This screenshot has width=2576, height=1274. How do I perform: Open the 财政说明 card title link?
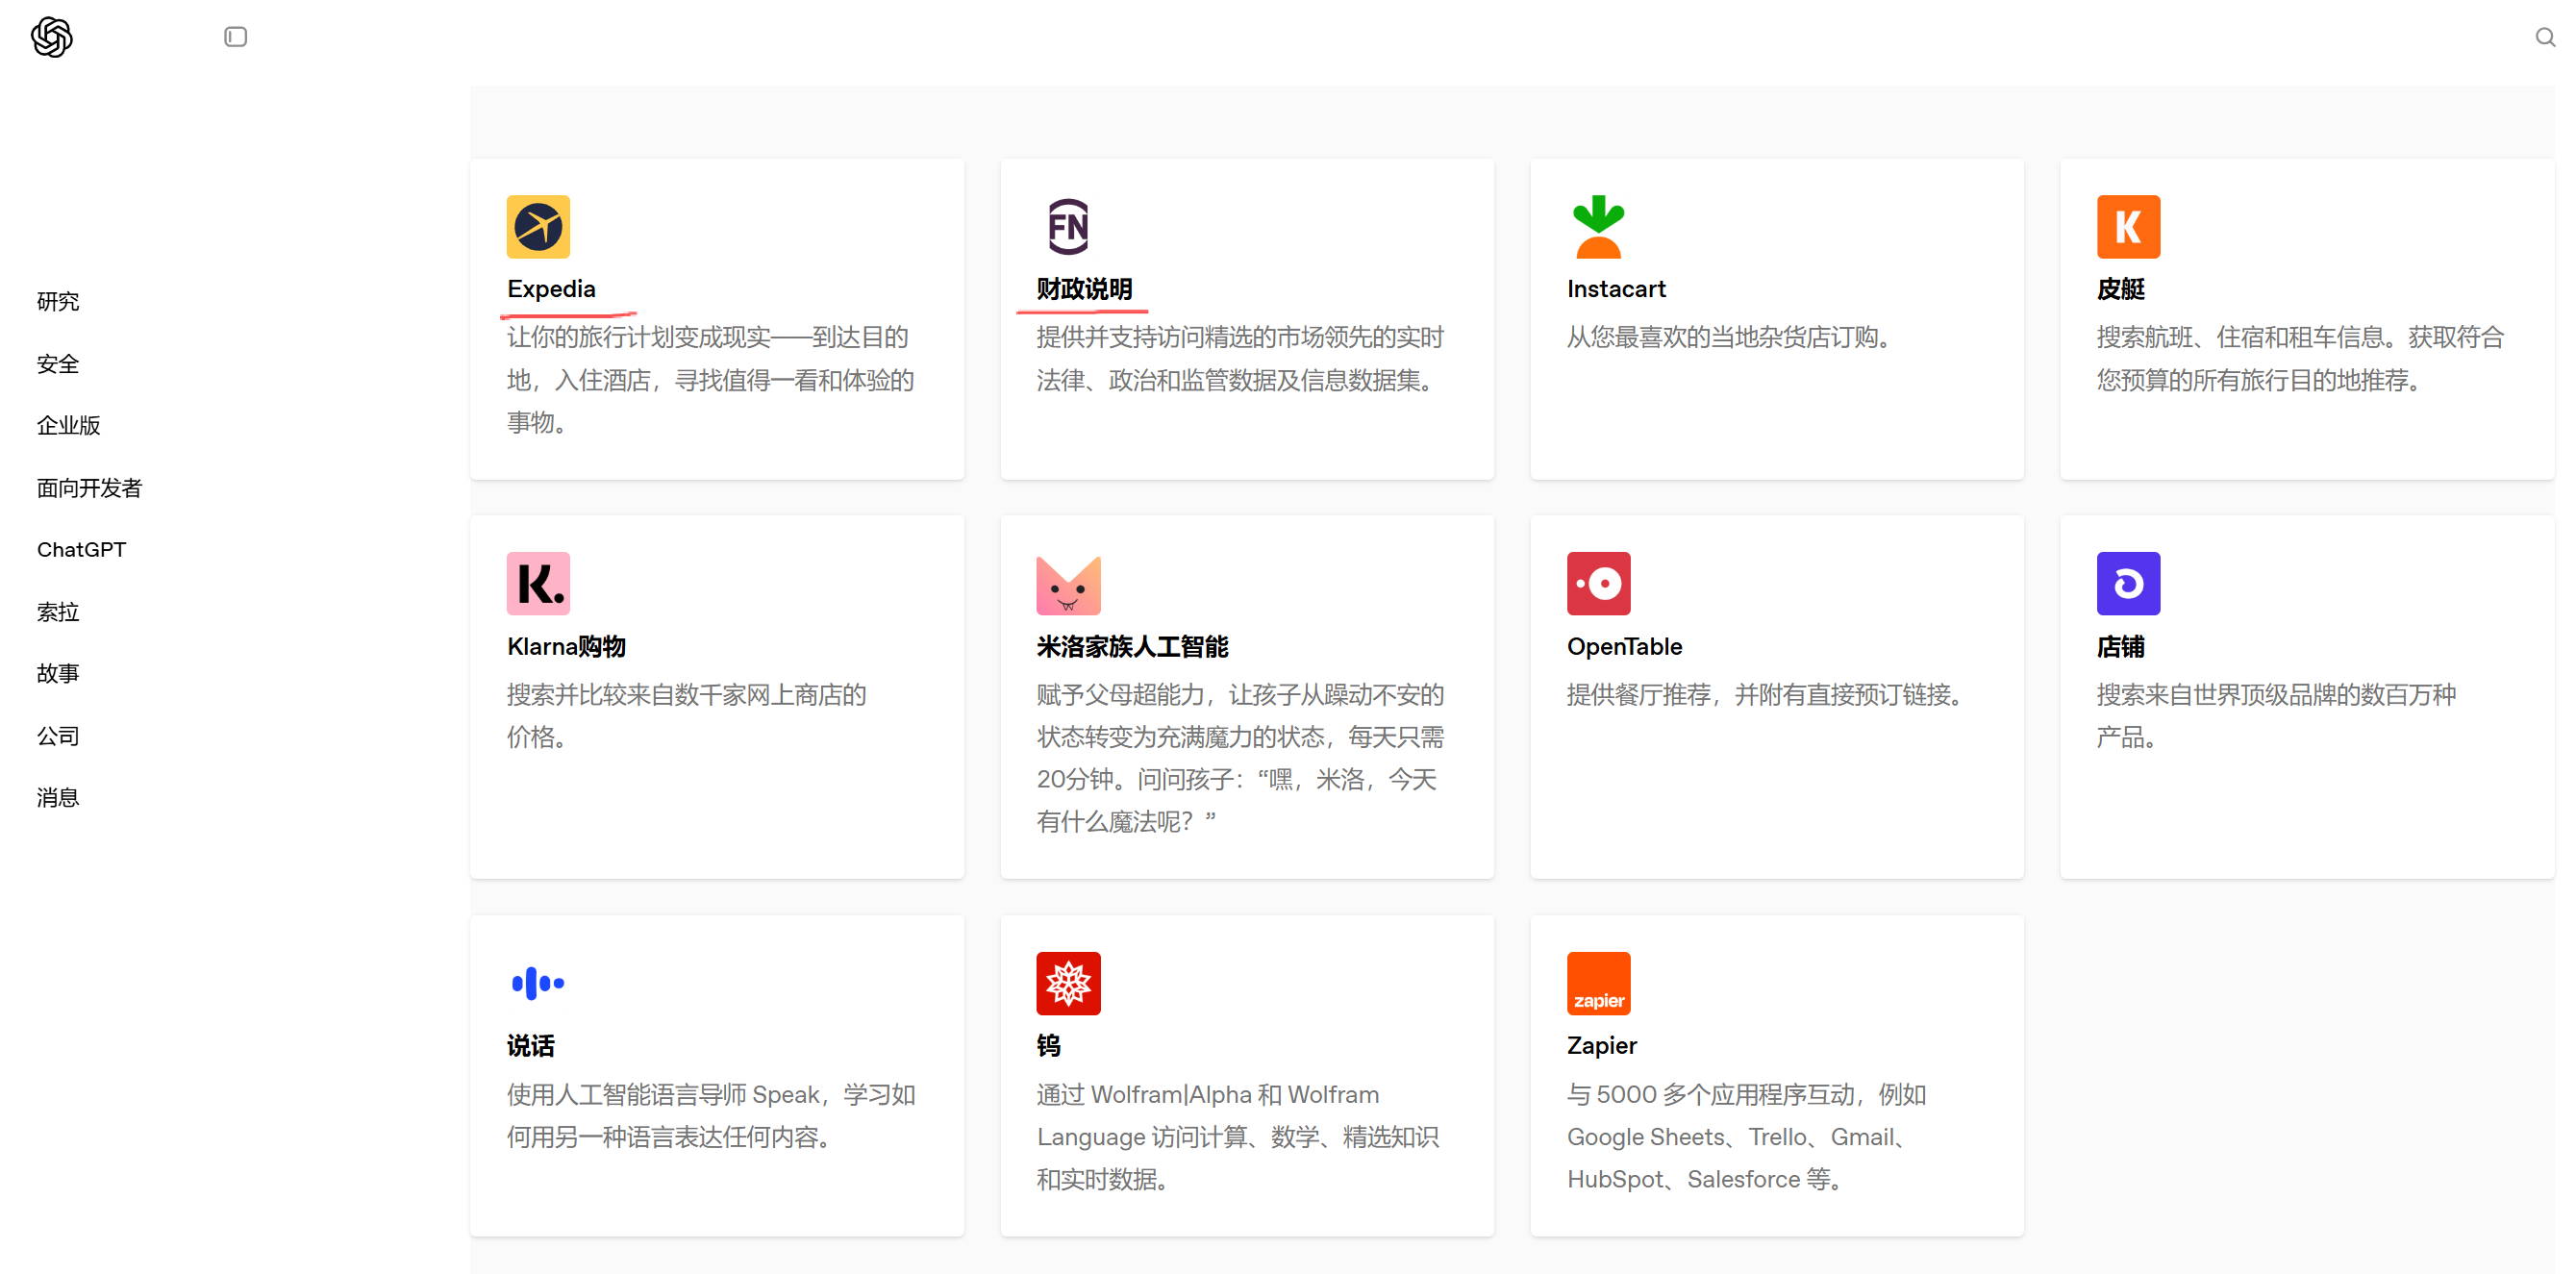coord(1084,290)
